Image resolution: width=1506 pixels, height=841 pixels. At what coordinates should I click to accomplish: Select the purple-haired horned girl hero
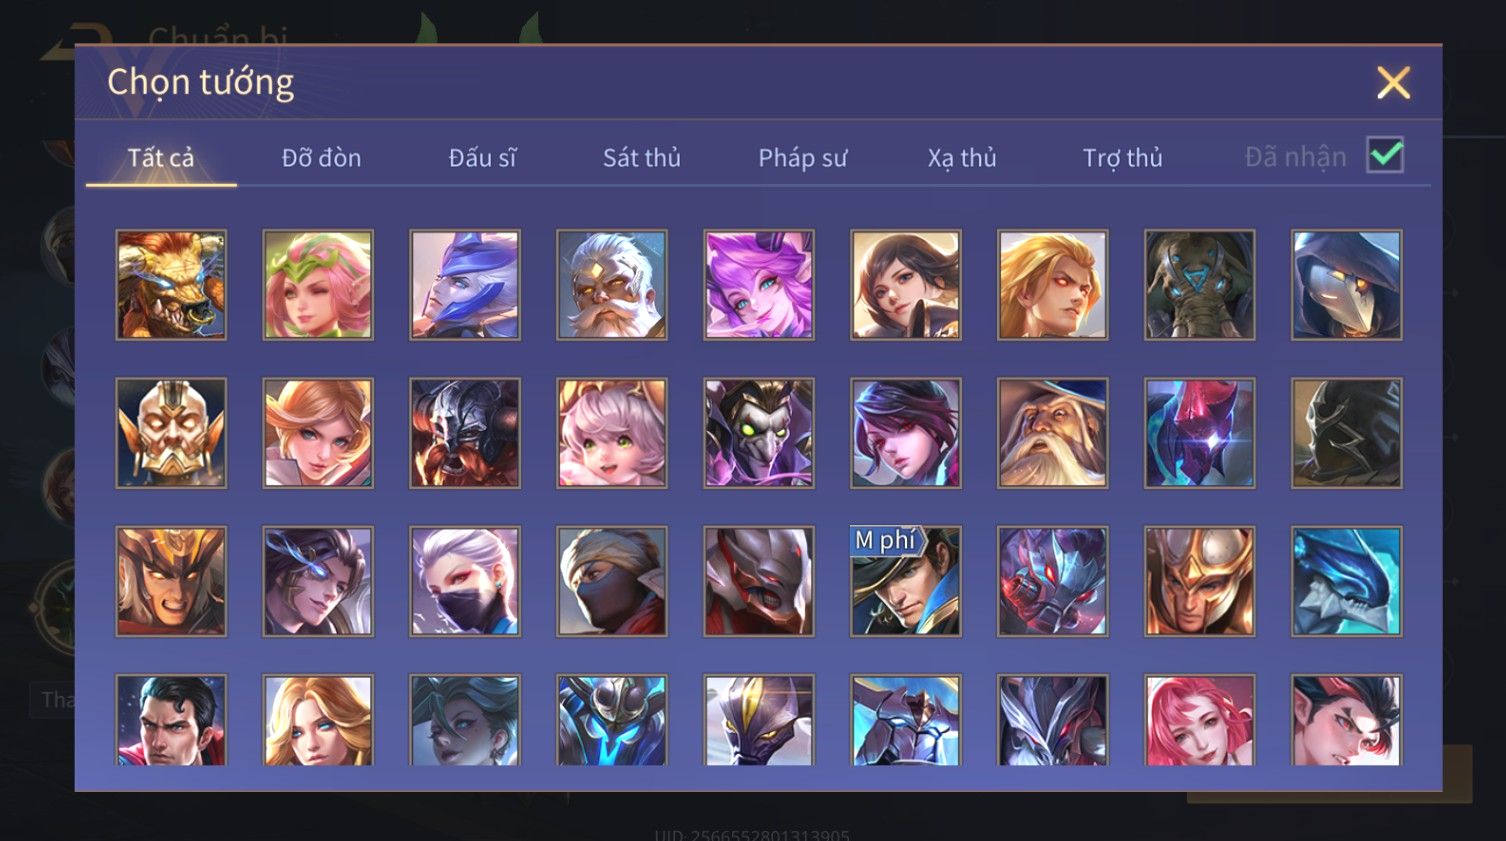pos(759,285)
